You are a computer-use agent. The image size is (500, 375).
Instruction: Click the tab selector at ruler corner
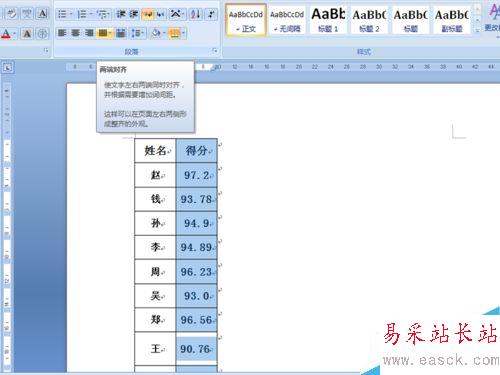coord(7,67)
